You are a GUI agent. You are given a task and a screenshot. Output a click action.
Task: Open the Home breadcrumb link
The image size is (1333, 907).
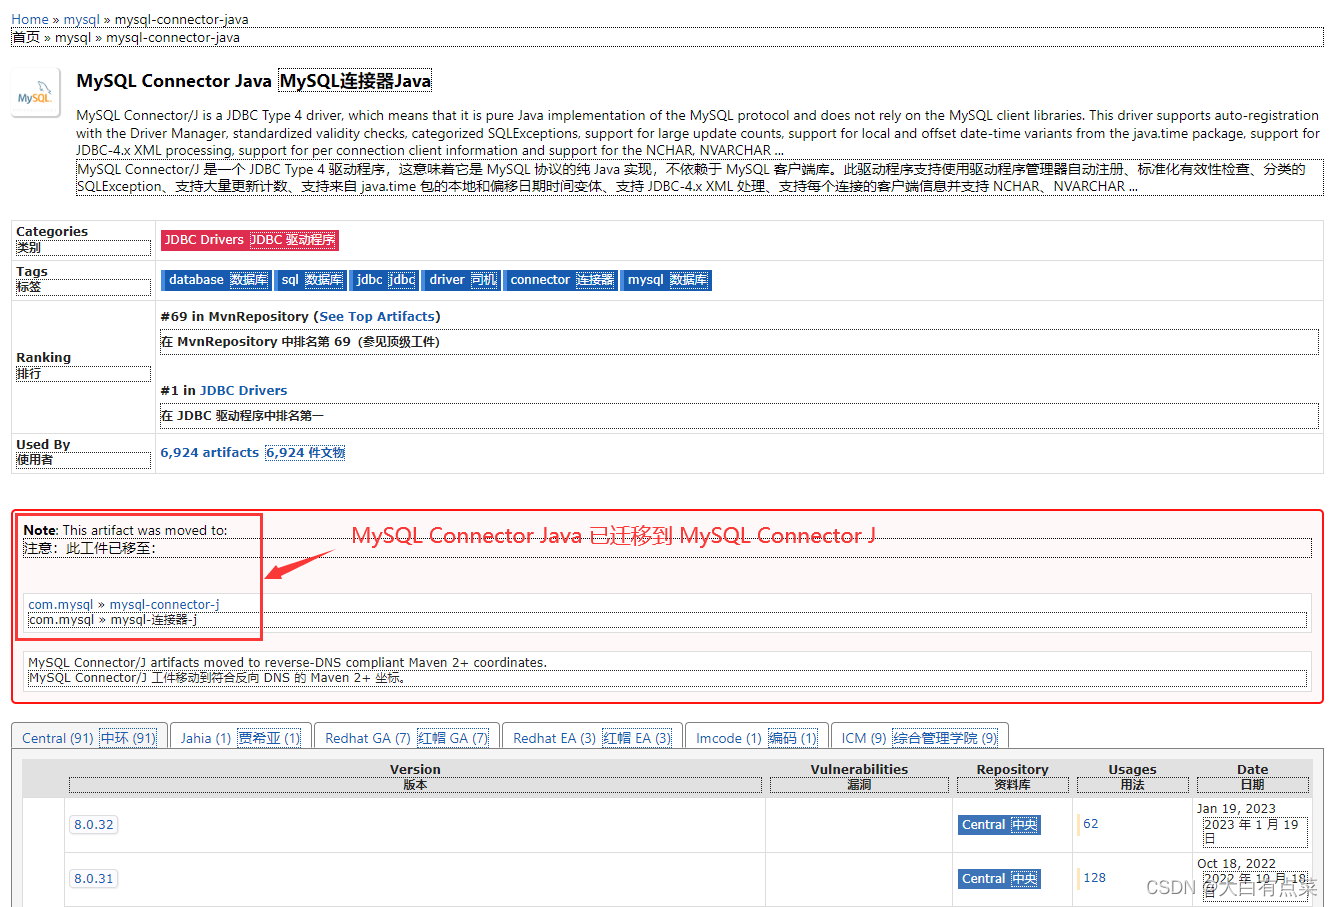30,19
